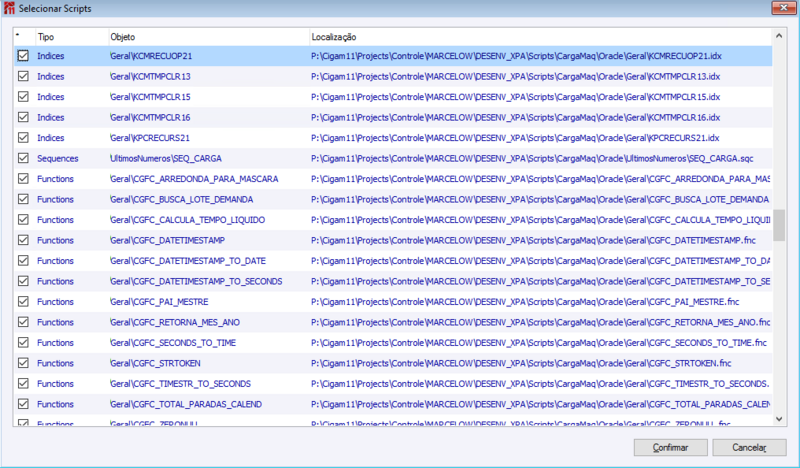
Task: Select object Geral\KCMTMPCLR16
Action: click(x=150, y=117)
